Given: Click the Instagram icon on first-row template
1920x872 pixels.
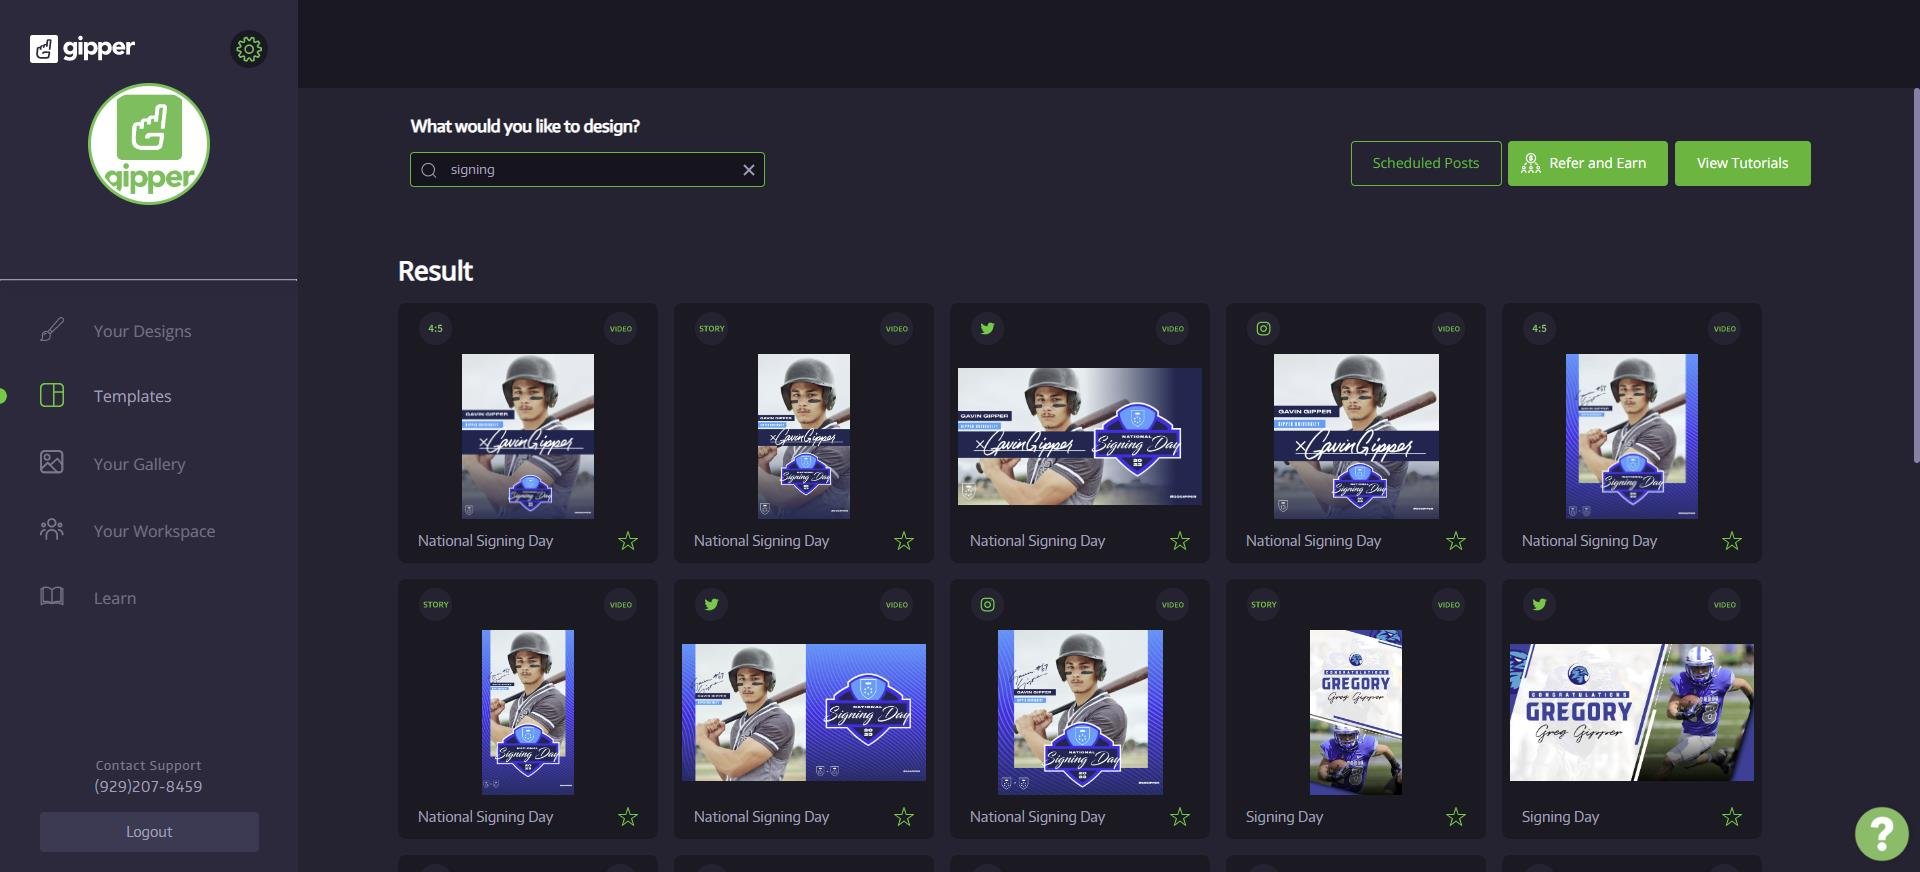Looking at the screenshot, I should [x=1263, y=329].
